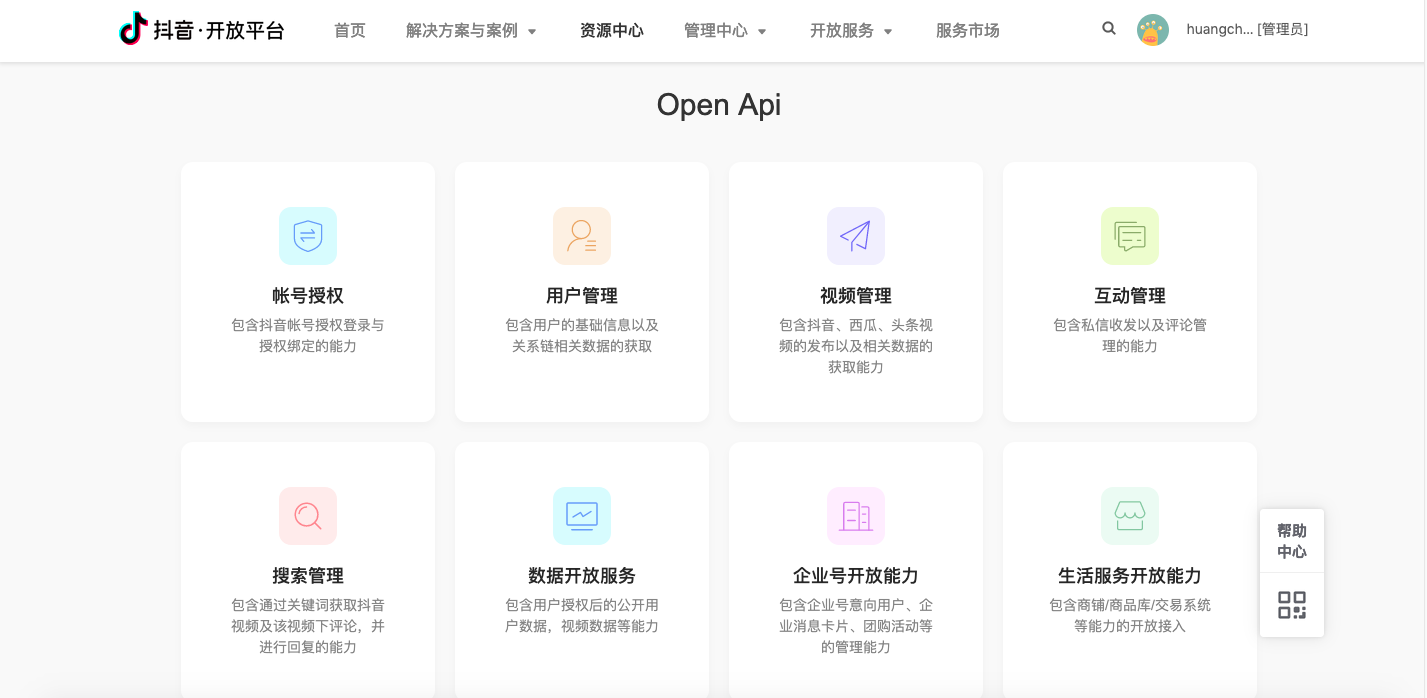The width and height of the screenshot is (1427, 698).
Task: Open the 数据开放服务 card title
Action: 582,576
